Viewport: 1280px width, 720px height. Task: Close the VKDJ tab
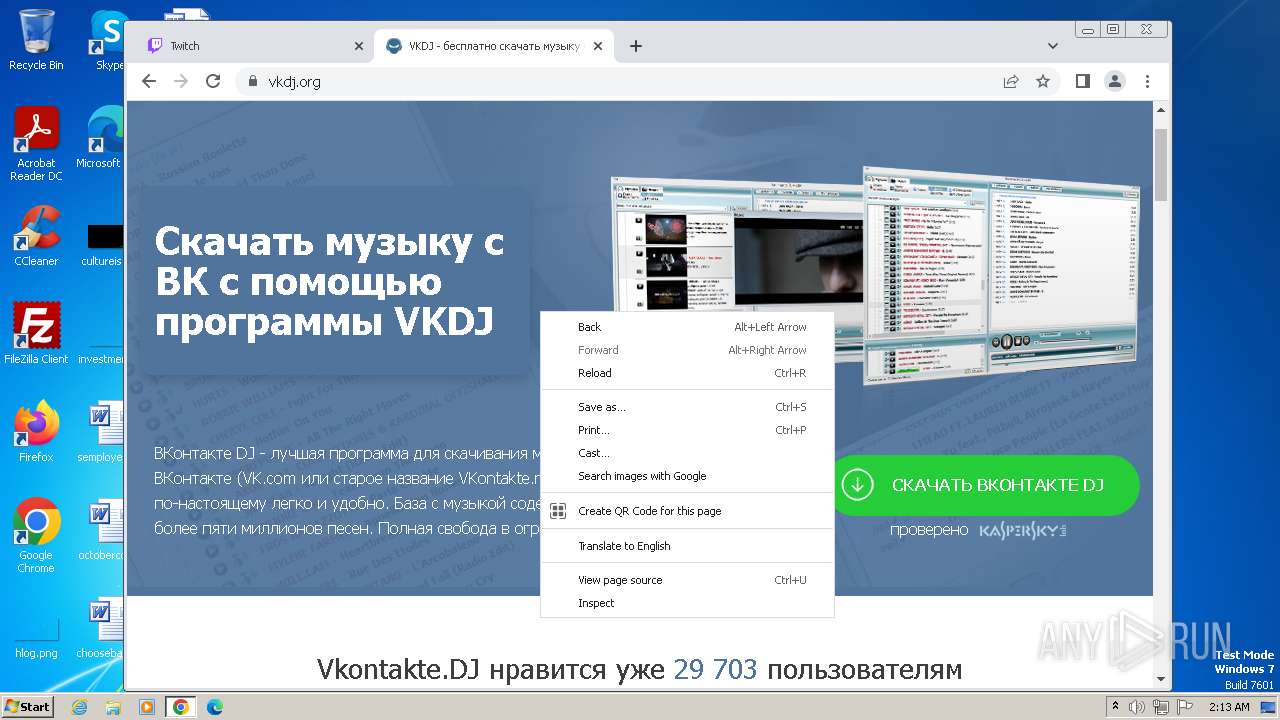[x=598, y=46]
